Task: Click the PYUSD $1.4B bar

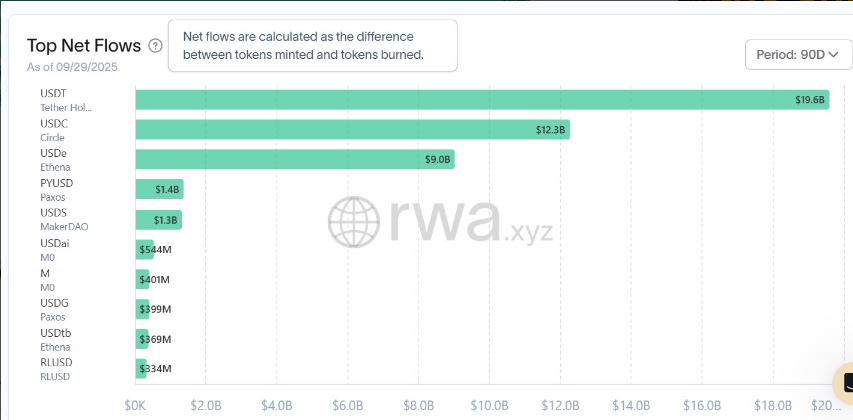Action: click(159, 189)
